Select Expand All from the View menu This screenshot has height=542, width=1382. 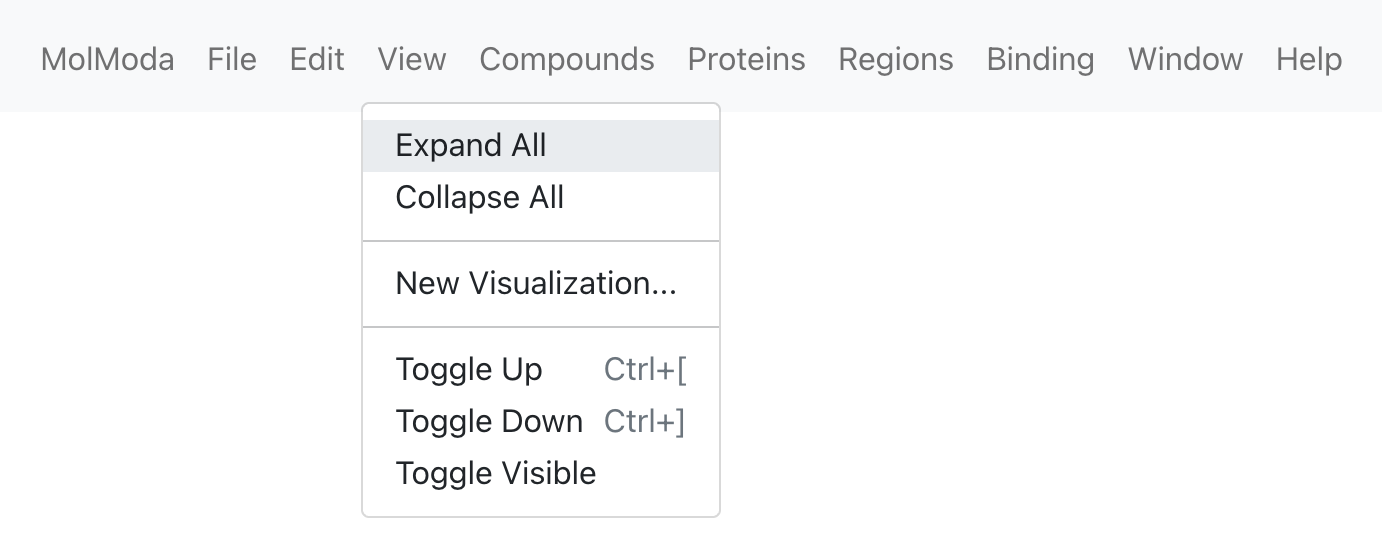[x=540, y=146]
